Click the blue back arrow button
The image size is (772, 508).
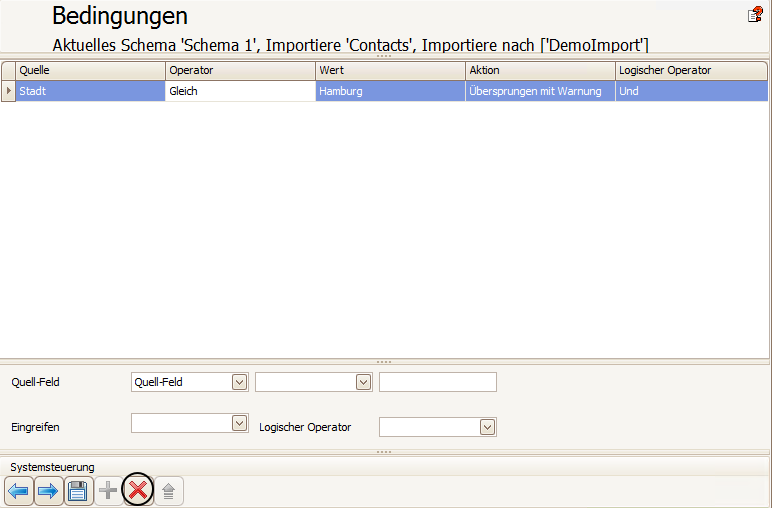[19, 491]
